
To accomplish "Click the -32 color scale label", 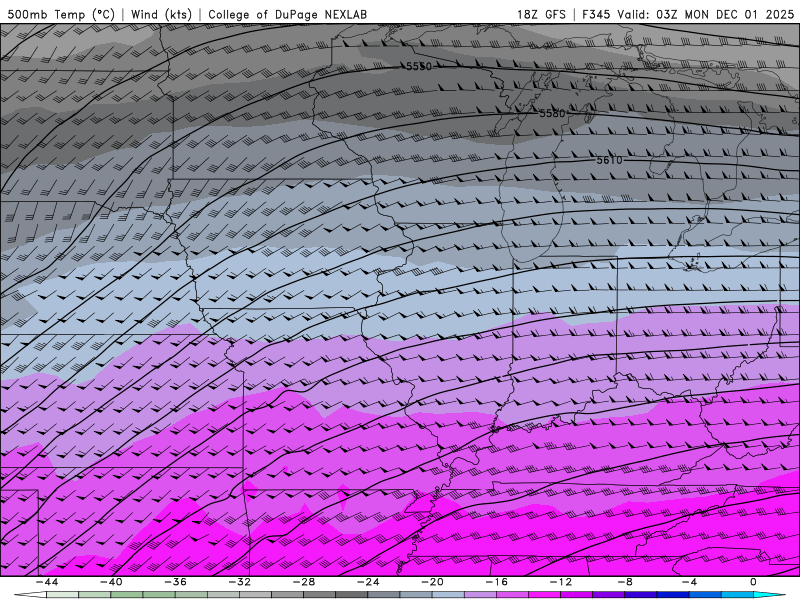I will click(240, 582).
